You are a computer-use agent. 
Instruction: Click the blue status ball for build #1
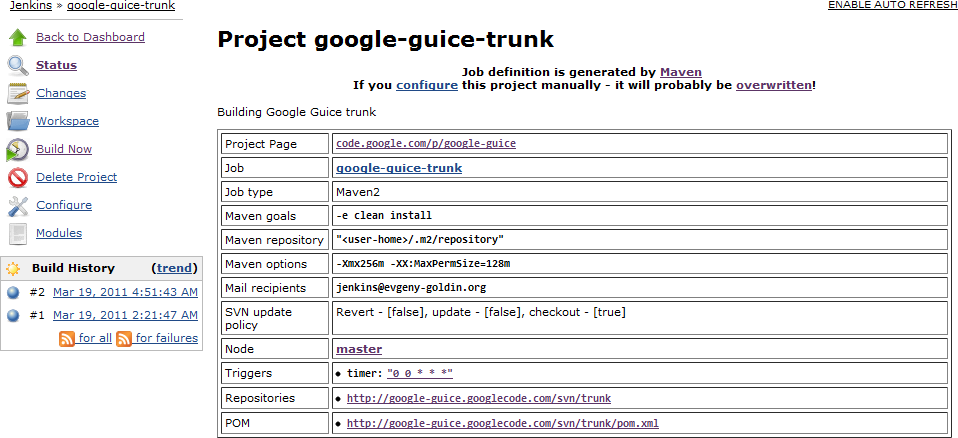13,316
